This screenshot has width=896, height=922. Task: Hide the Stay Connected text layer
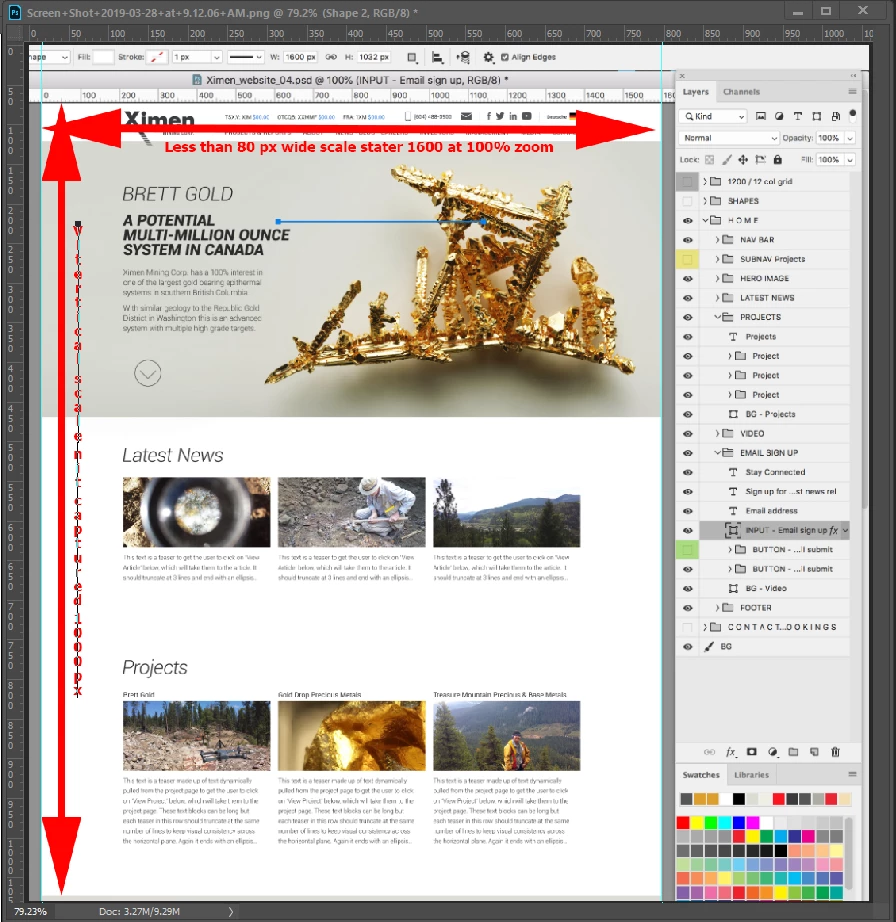(687, 472)
